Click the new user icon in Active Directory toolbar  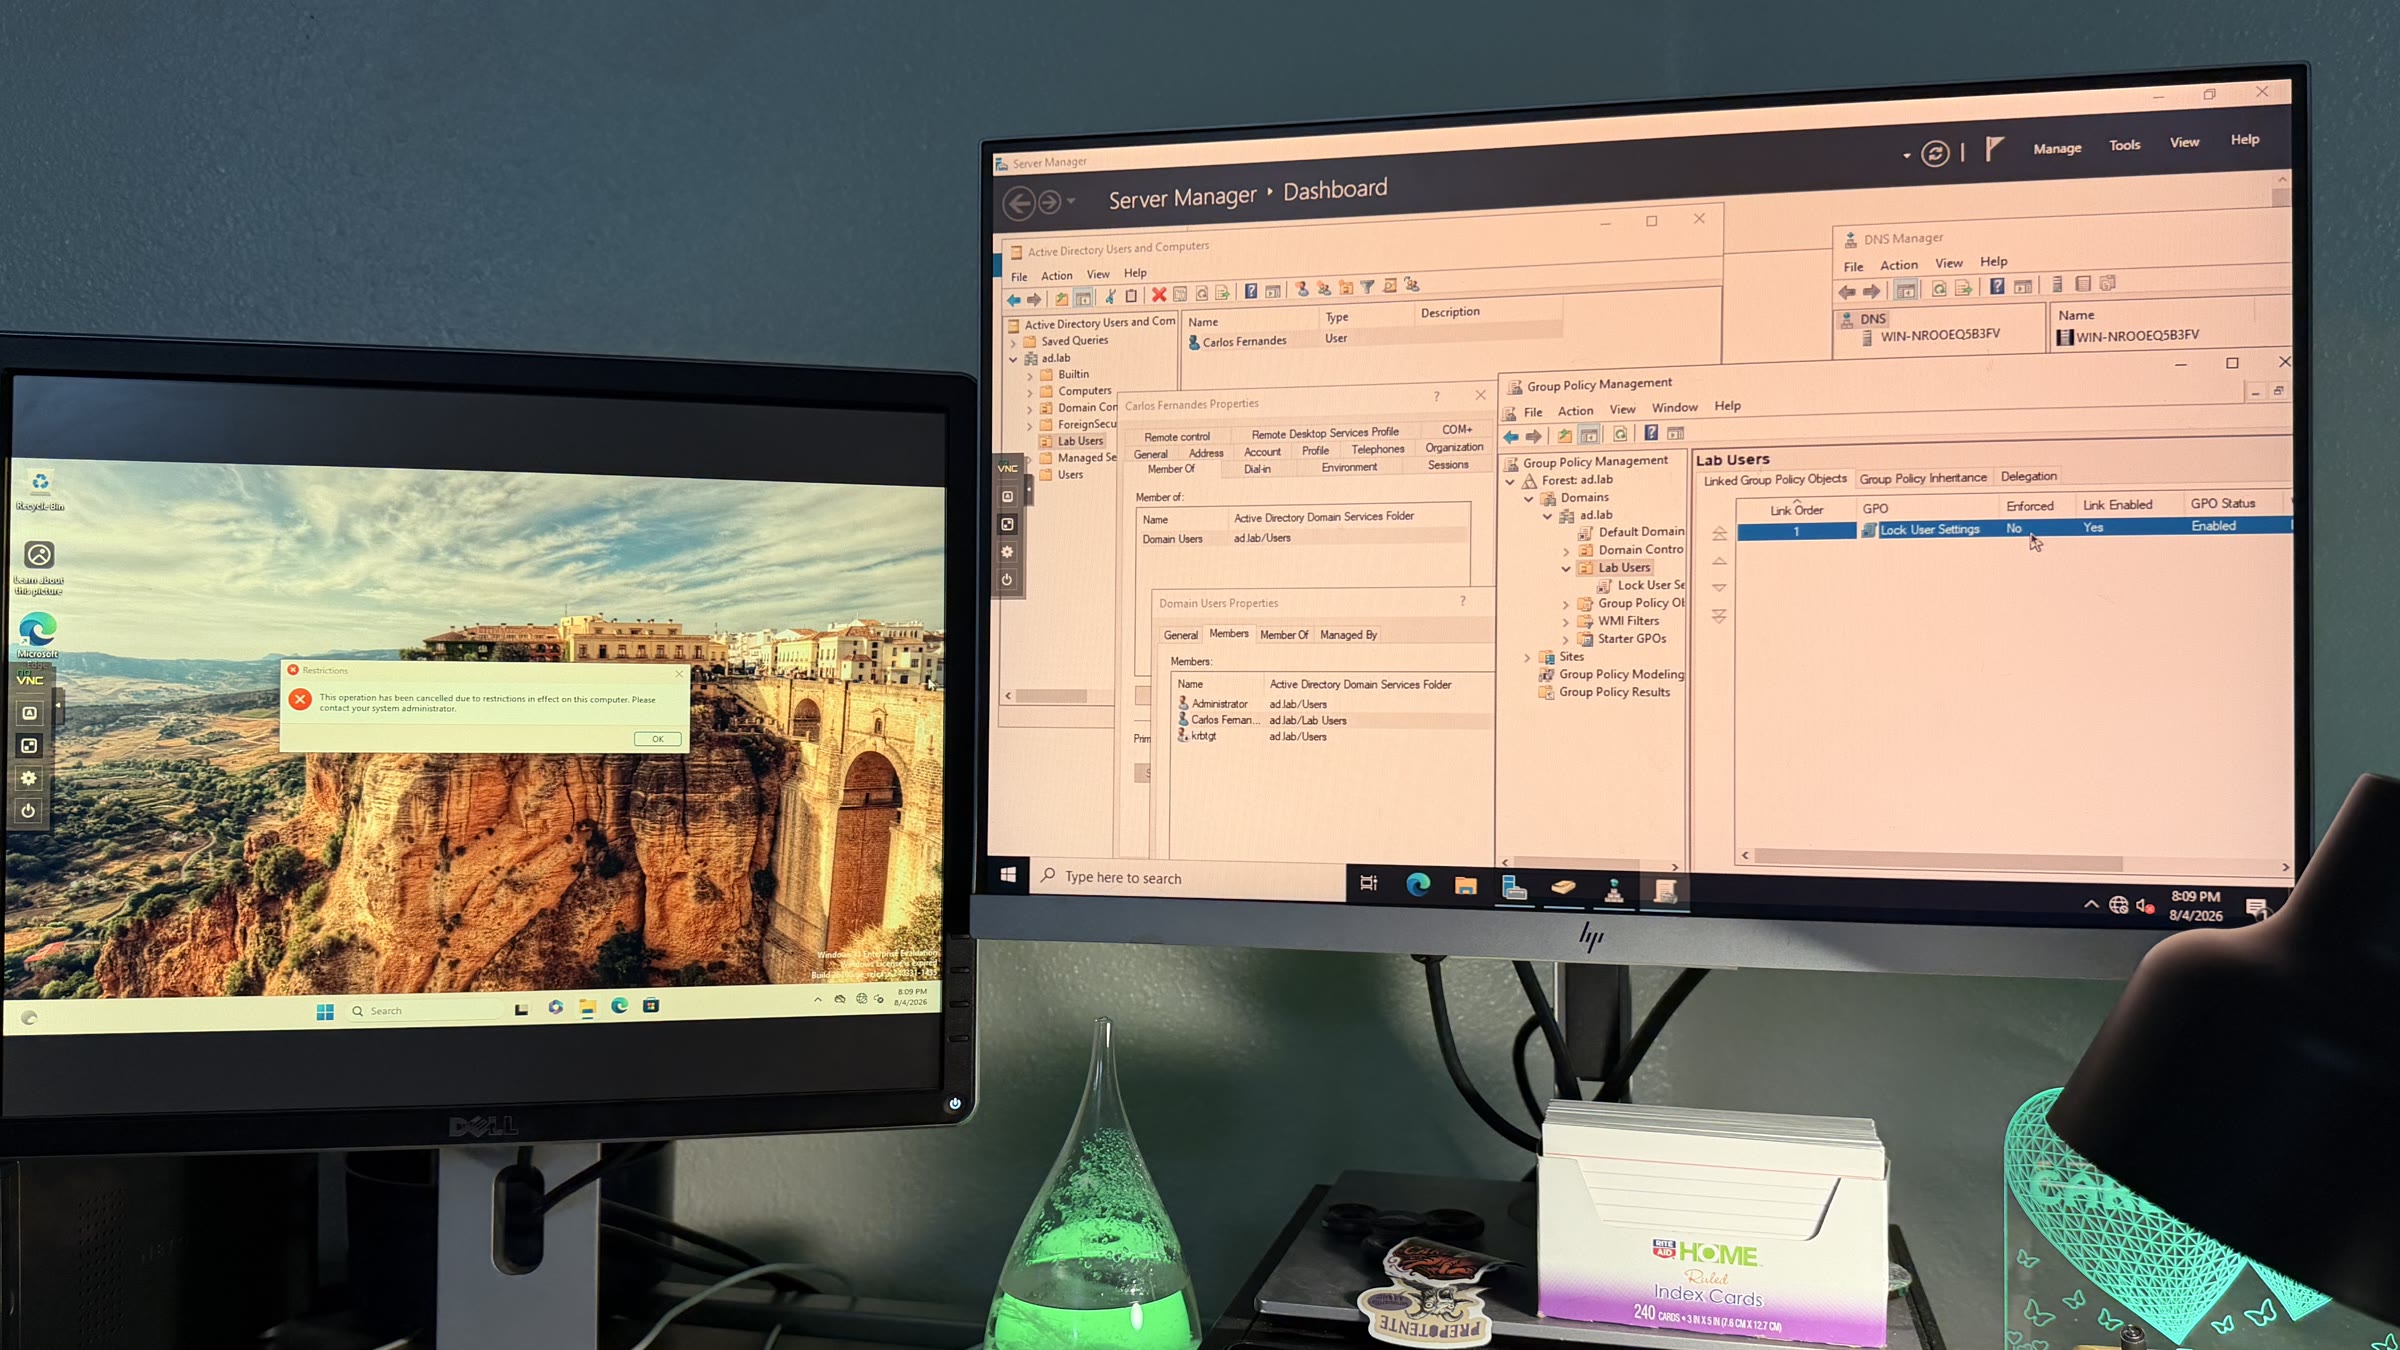(x=1302, y=289)
